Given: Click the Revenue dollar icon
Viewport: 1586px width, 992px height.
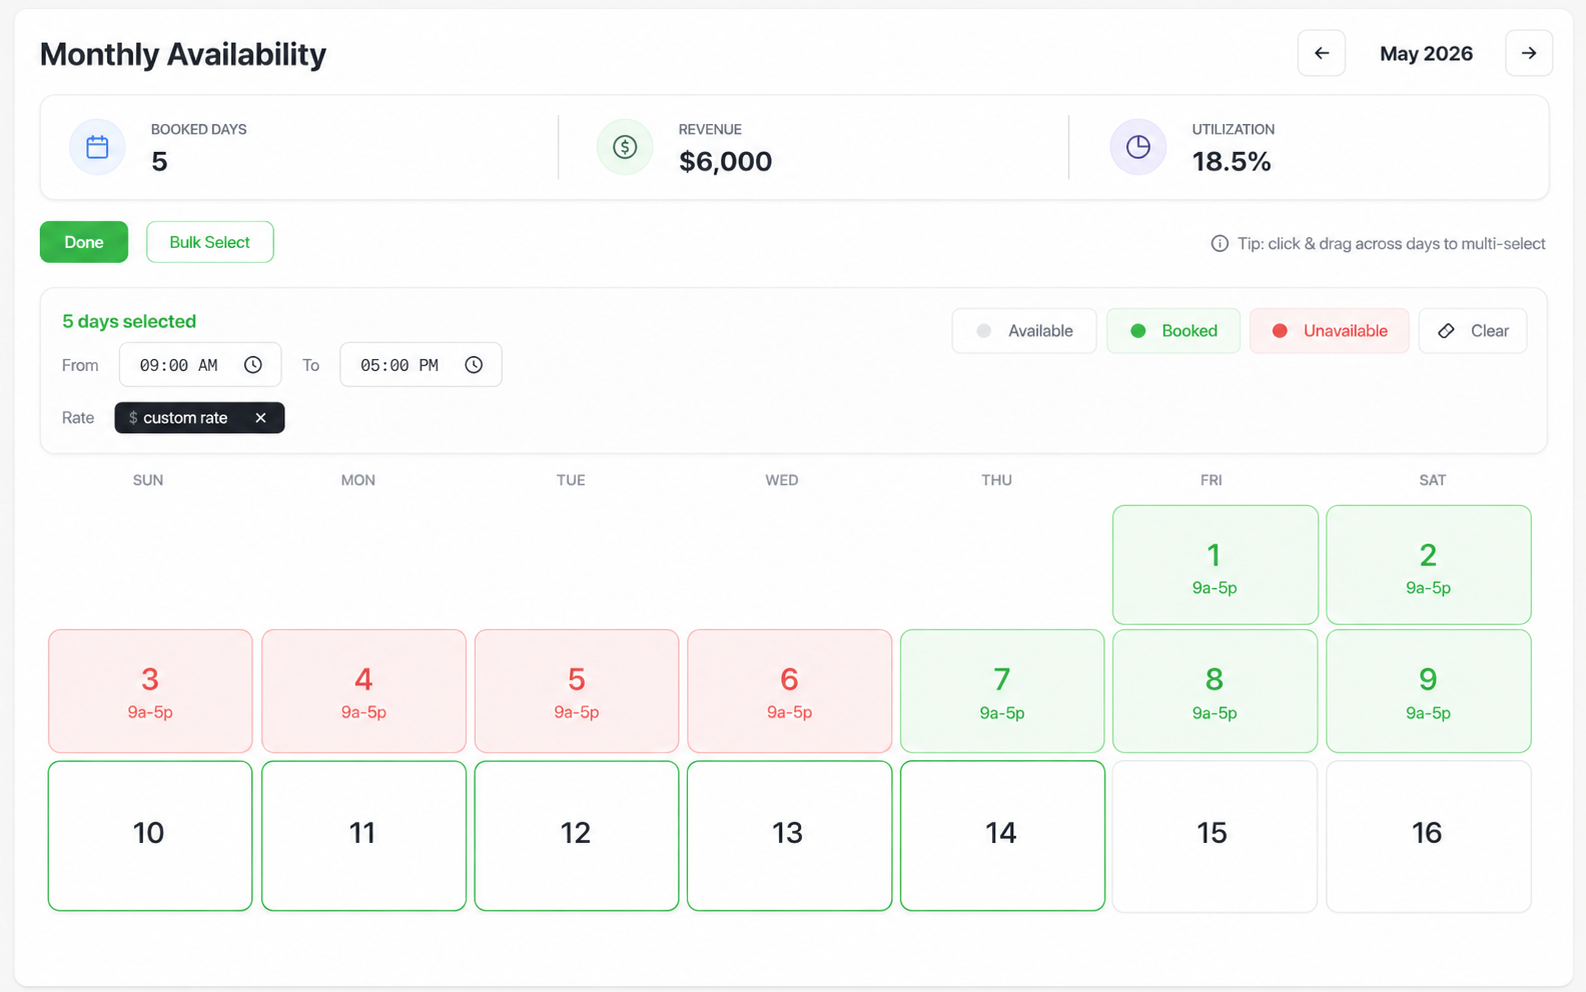Looking at the screenshot, I should point(625,147).
